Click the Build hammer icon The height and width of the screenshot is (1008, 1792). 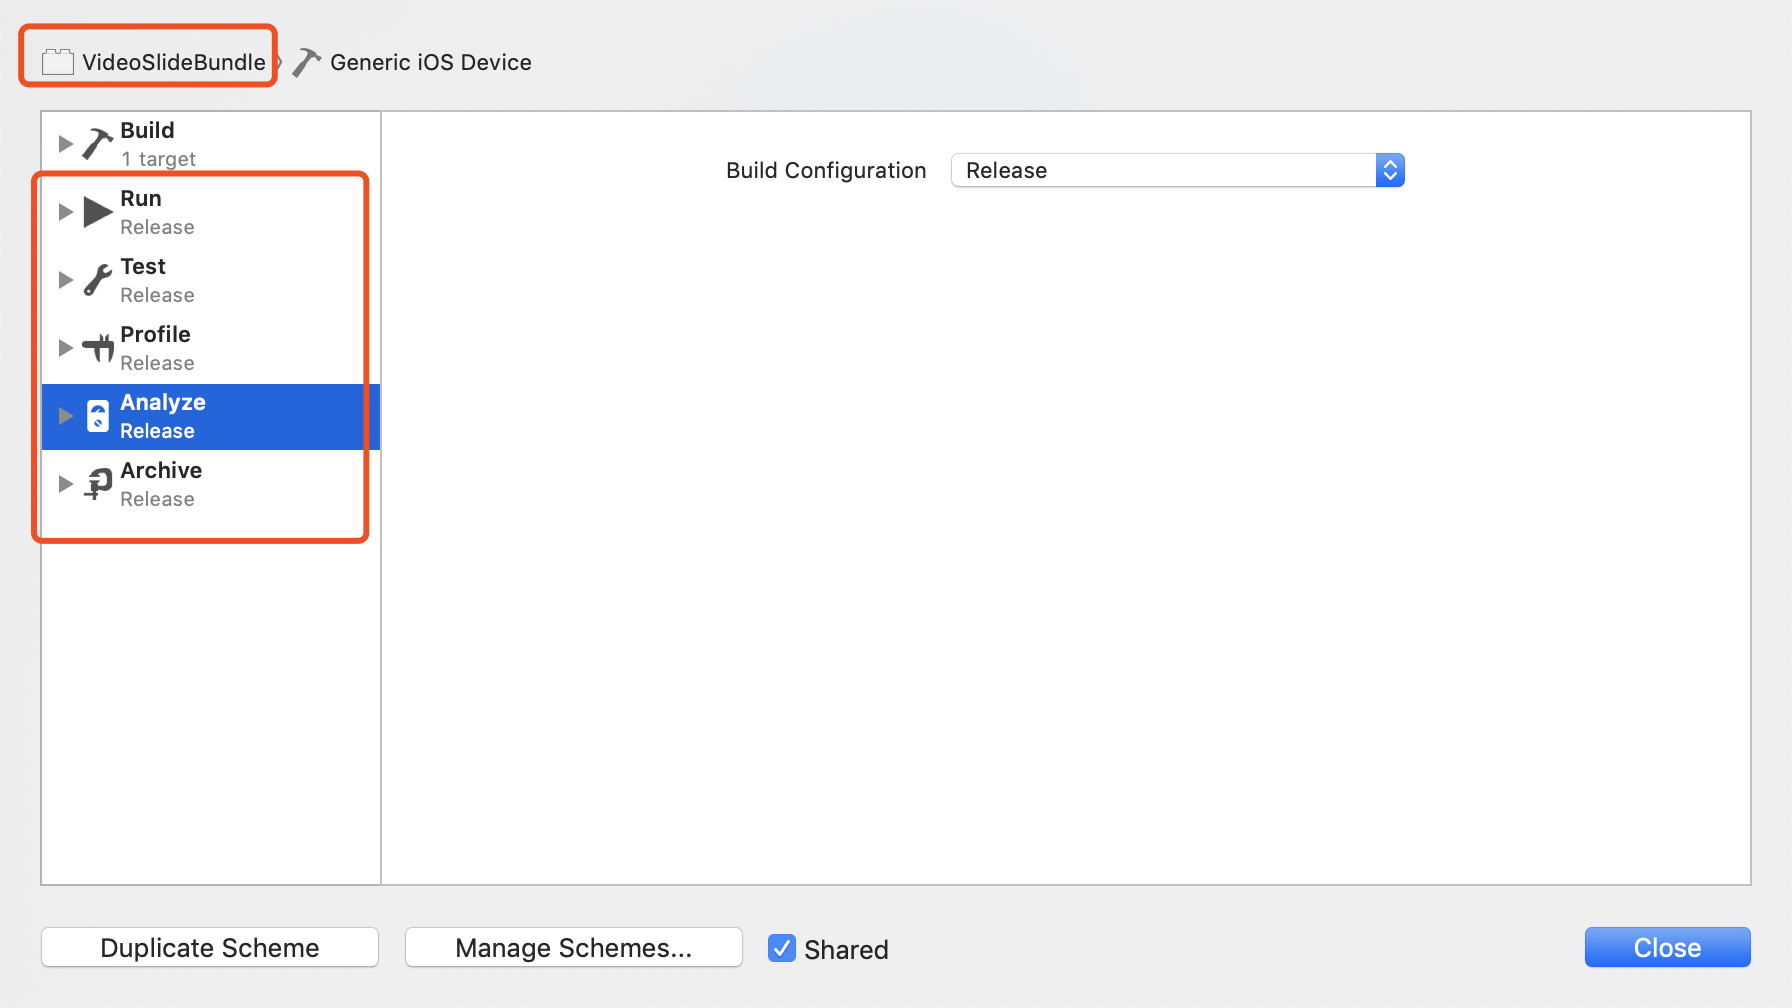(x=97, y=144)
